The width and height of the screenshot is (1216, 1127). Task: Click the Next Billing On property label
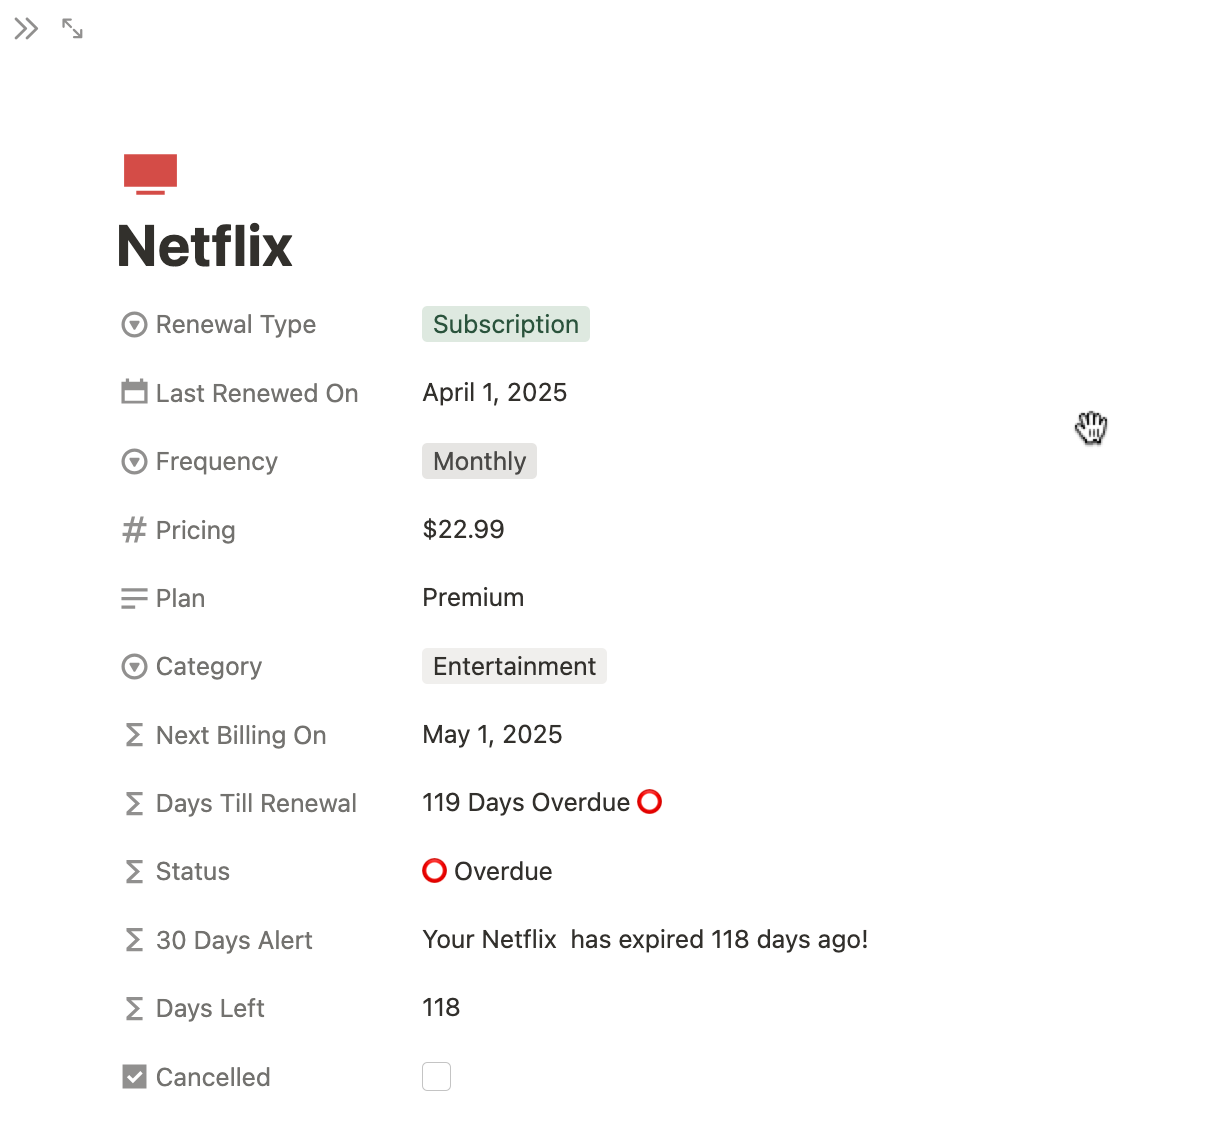pos(241,735)
